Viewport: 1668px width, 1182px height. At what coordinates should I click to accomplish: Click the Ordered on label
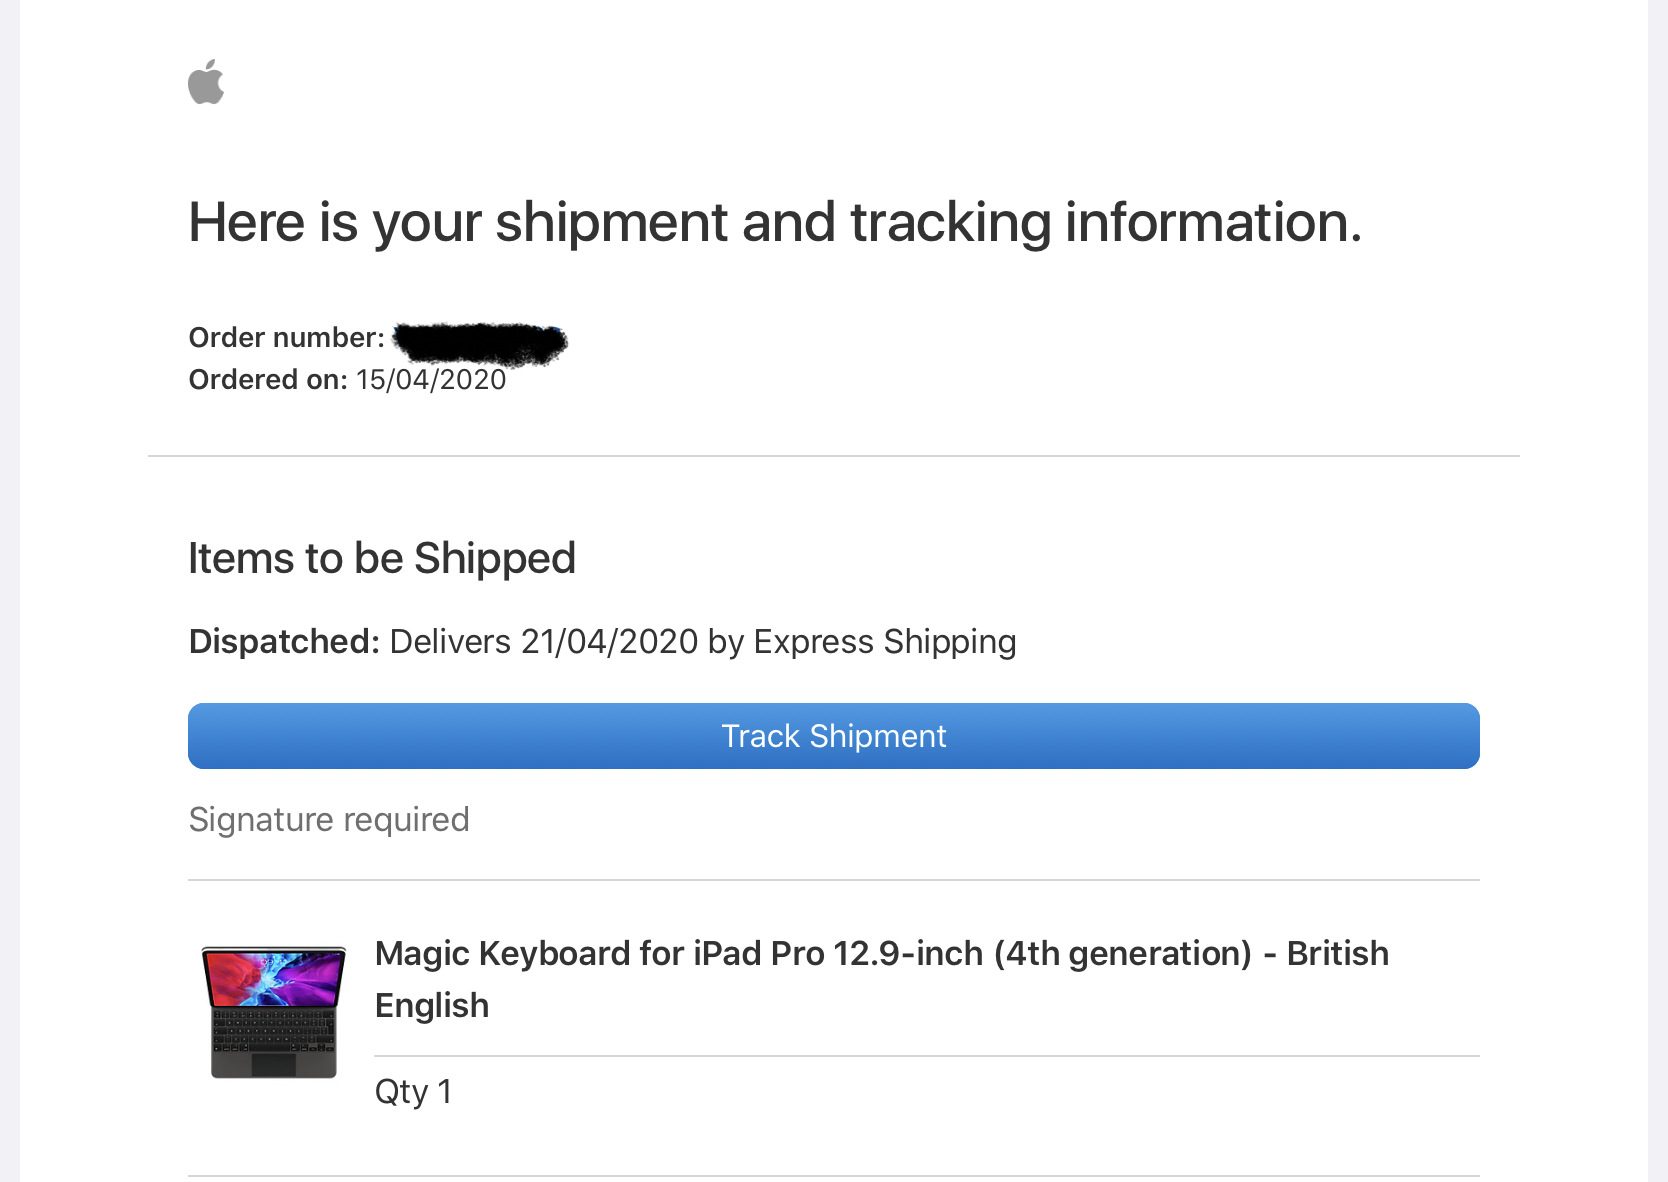[x=268, y=380]
